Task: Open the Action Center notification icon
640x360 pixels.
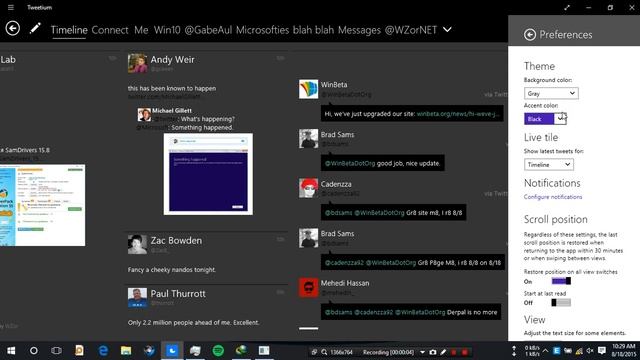Action: pyautogui.click(x=602, y=351)
